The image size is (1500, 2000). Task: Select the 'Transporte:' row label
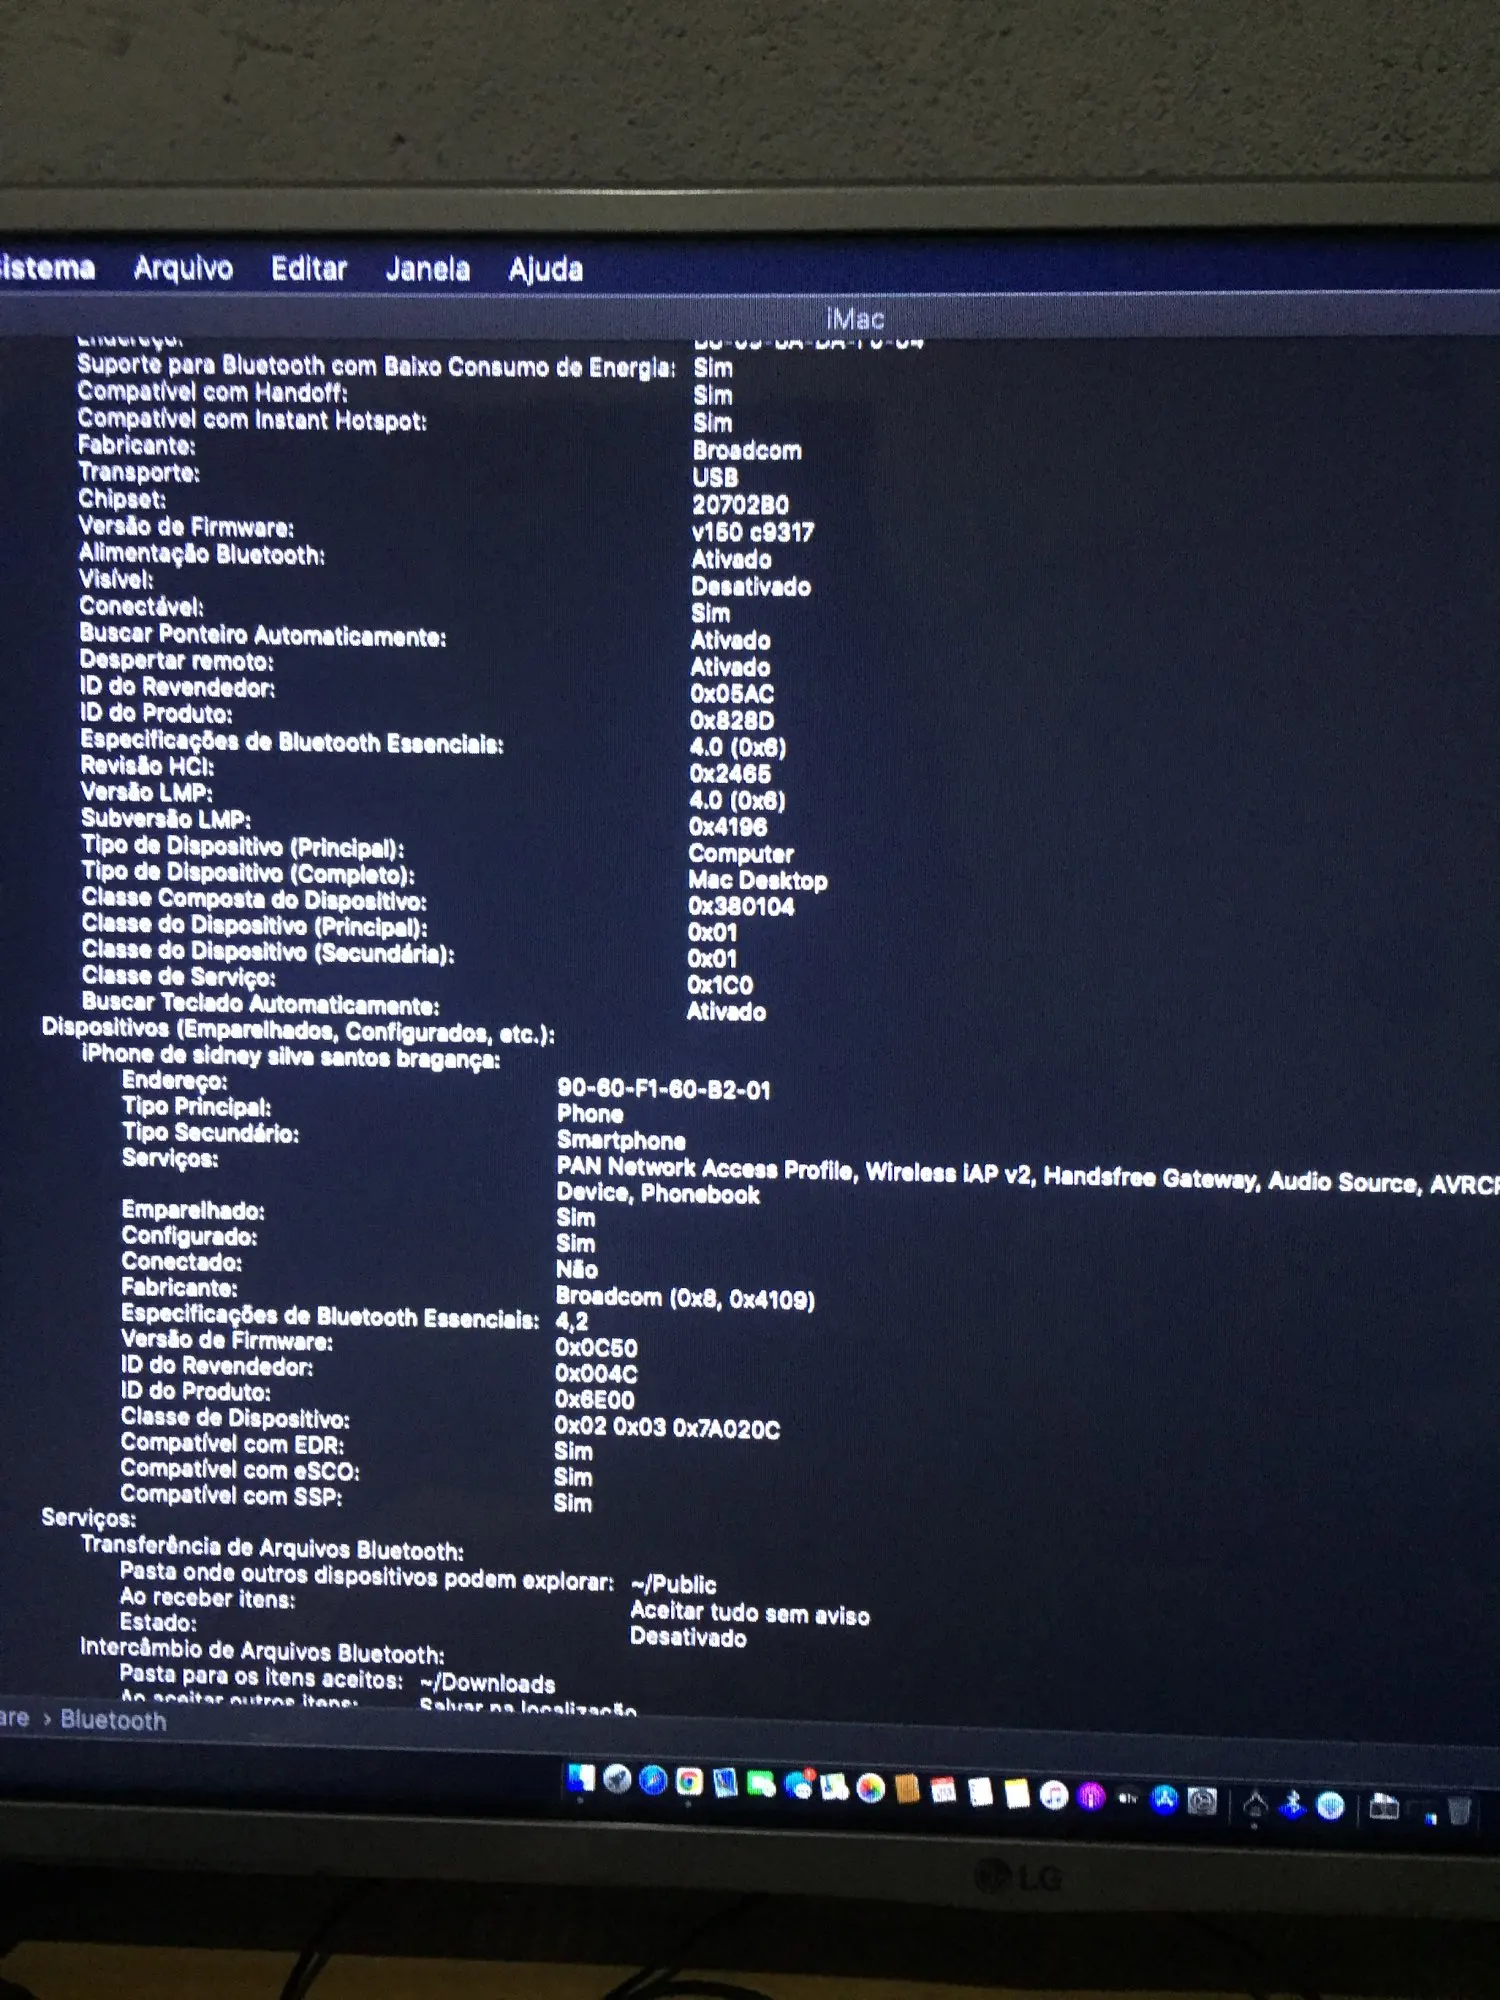[139, 472]
